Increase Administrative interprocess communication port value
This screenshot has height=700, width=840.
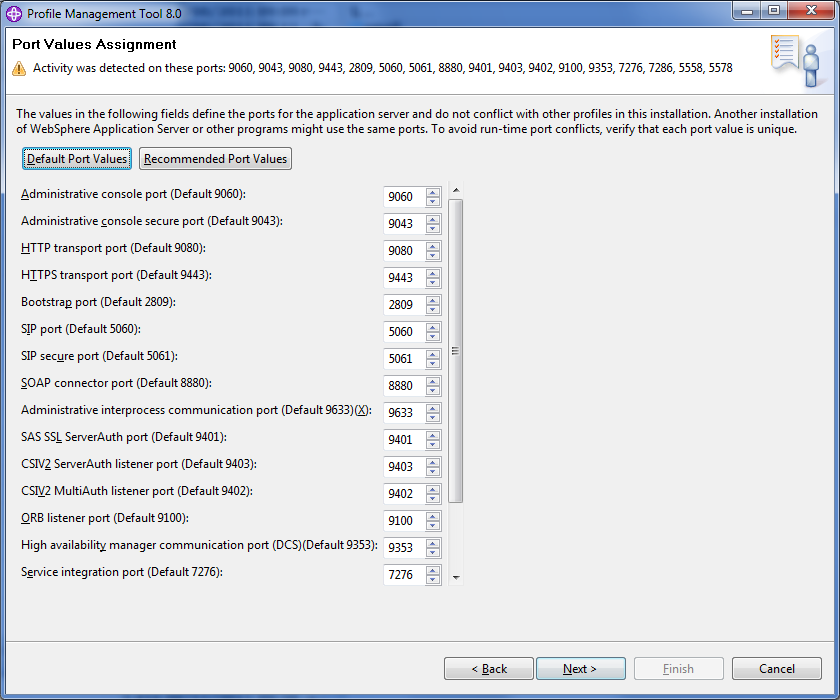click(x=433, y=408)
